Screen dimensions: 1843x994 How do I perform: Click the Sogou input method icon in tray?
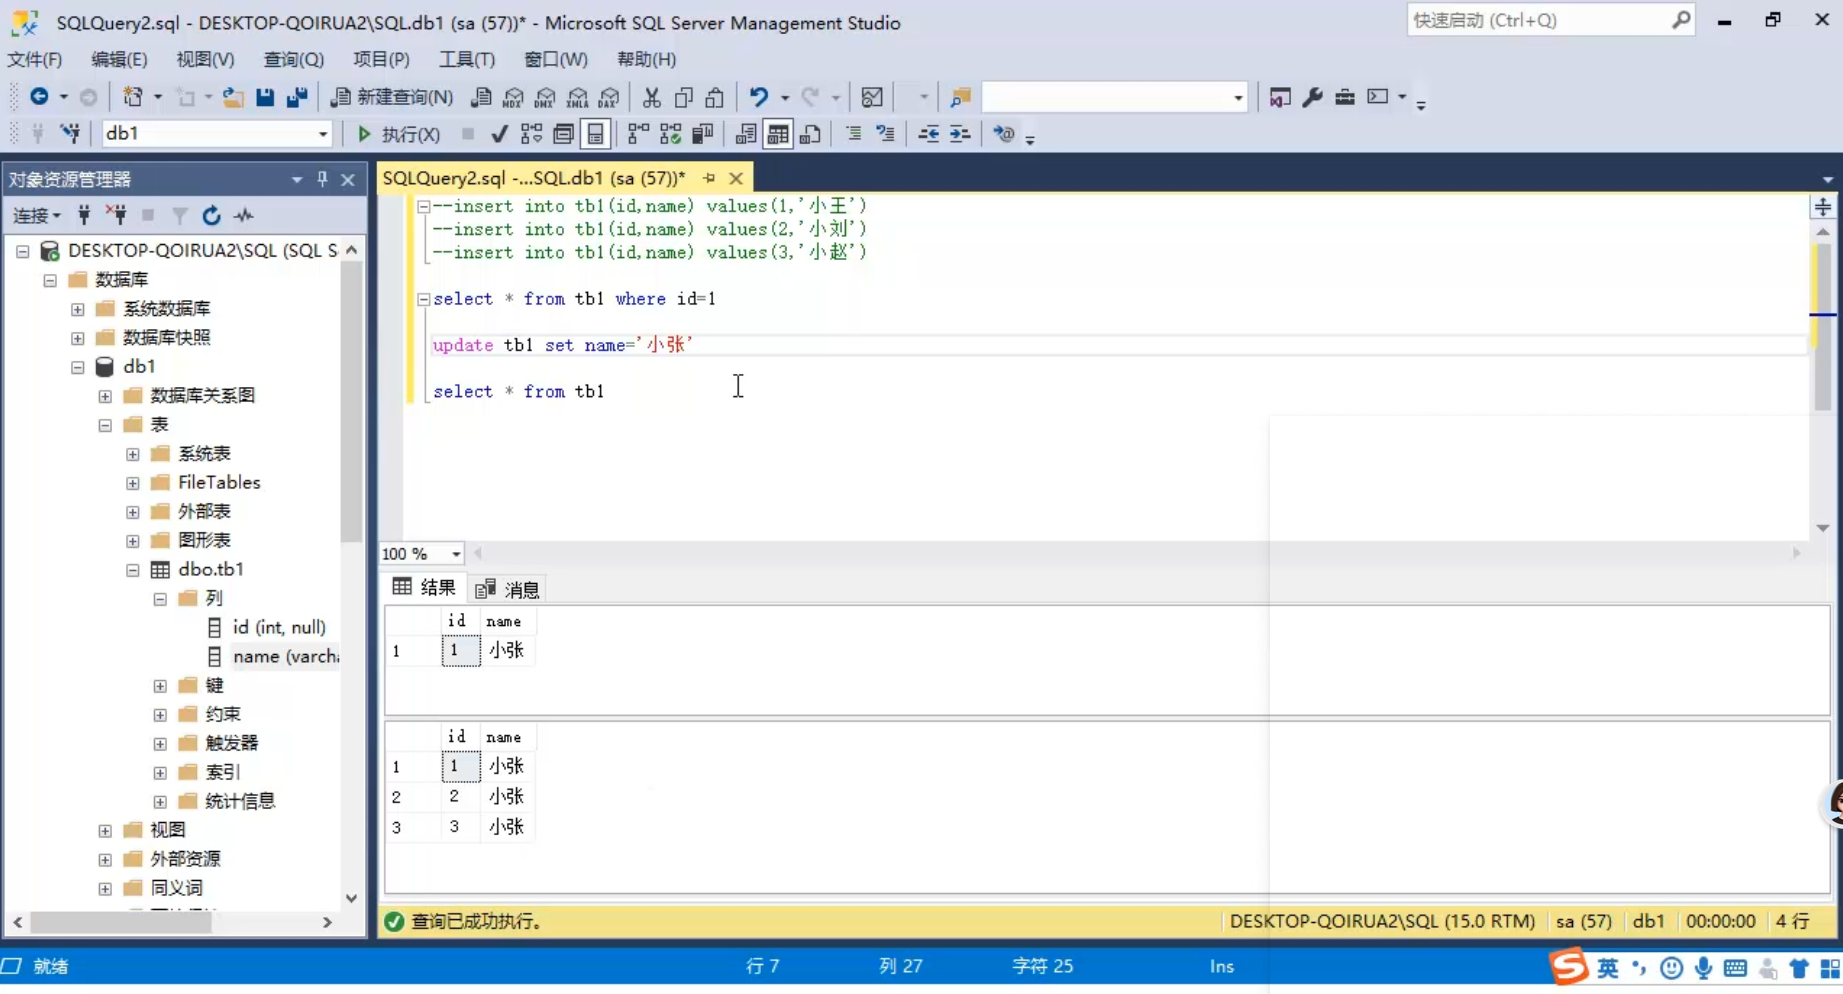coord(1569,967)
